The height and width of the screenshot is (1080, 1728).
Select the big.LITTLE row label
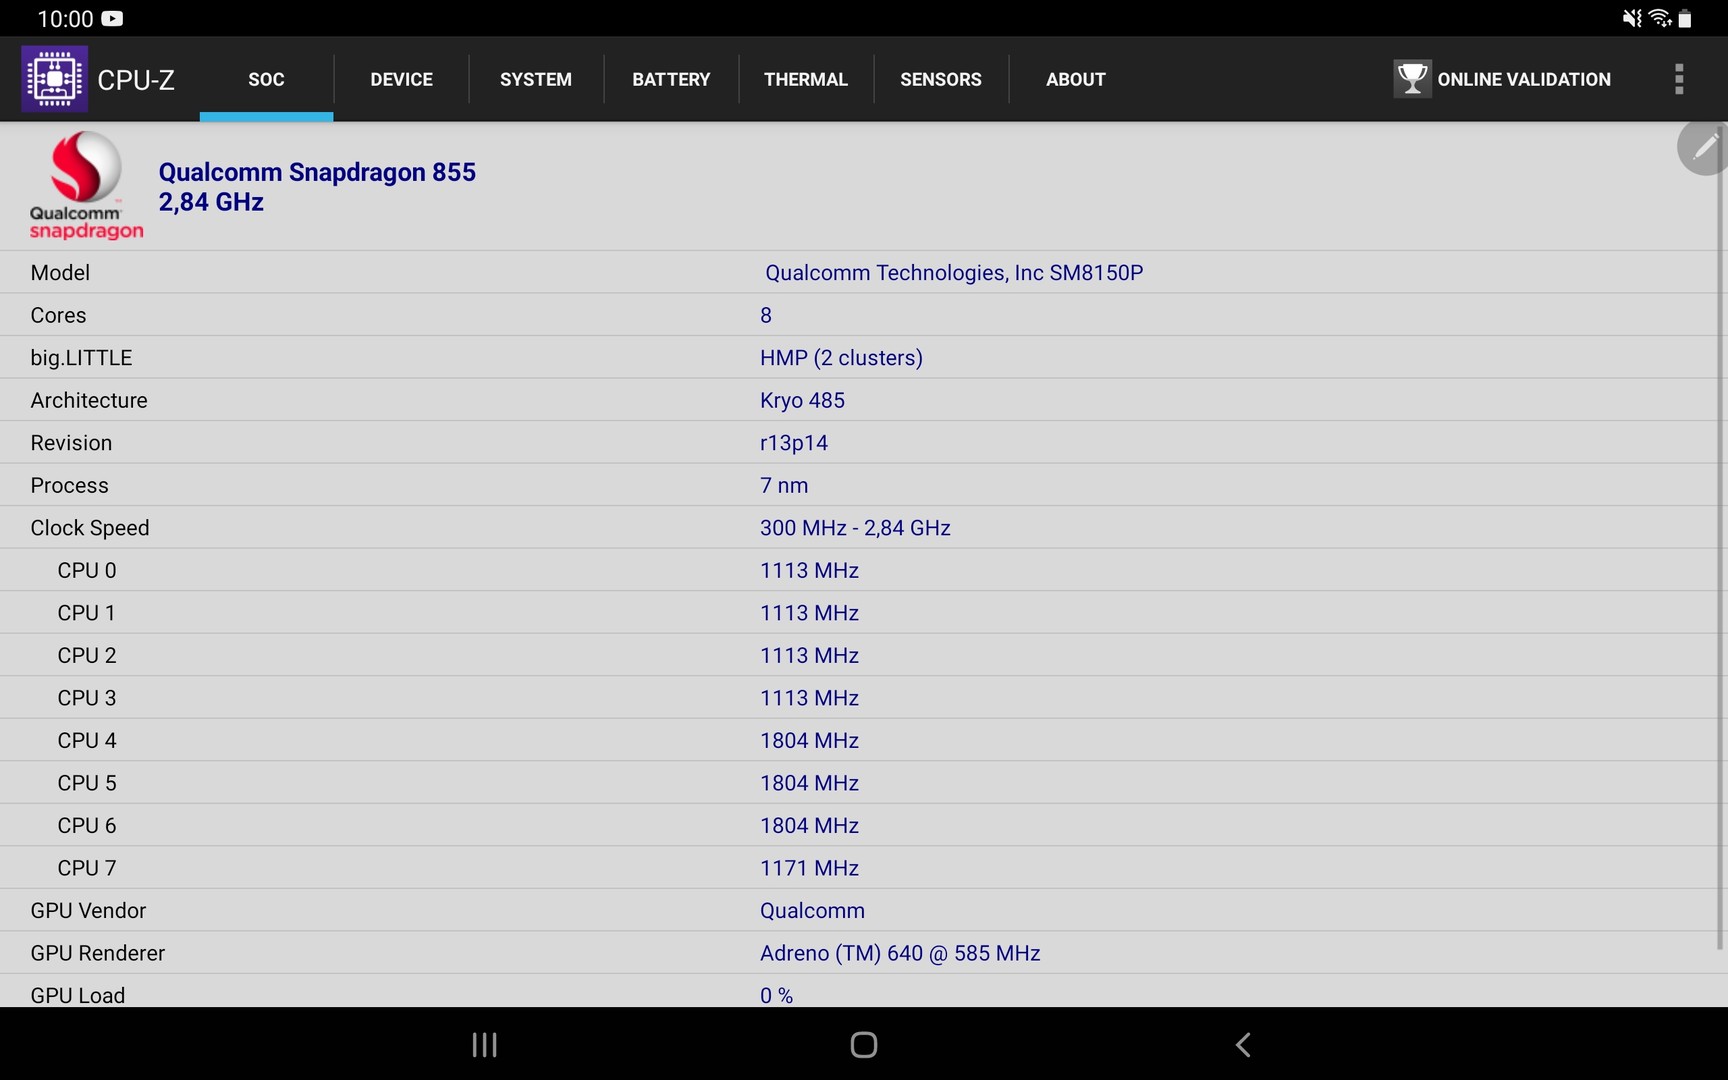pyautogui.click(x=81, y=358)
